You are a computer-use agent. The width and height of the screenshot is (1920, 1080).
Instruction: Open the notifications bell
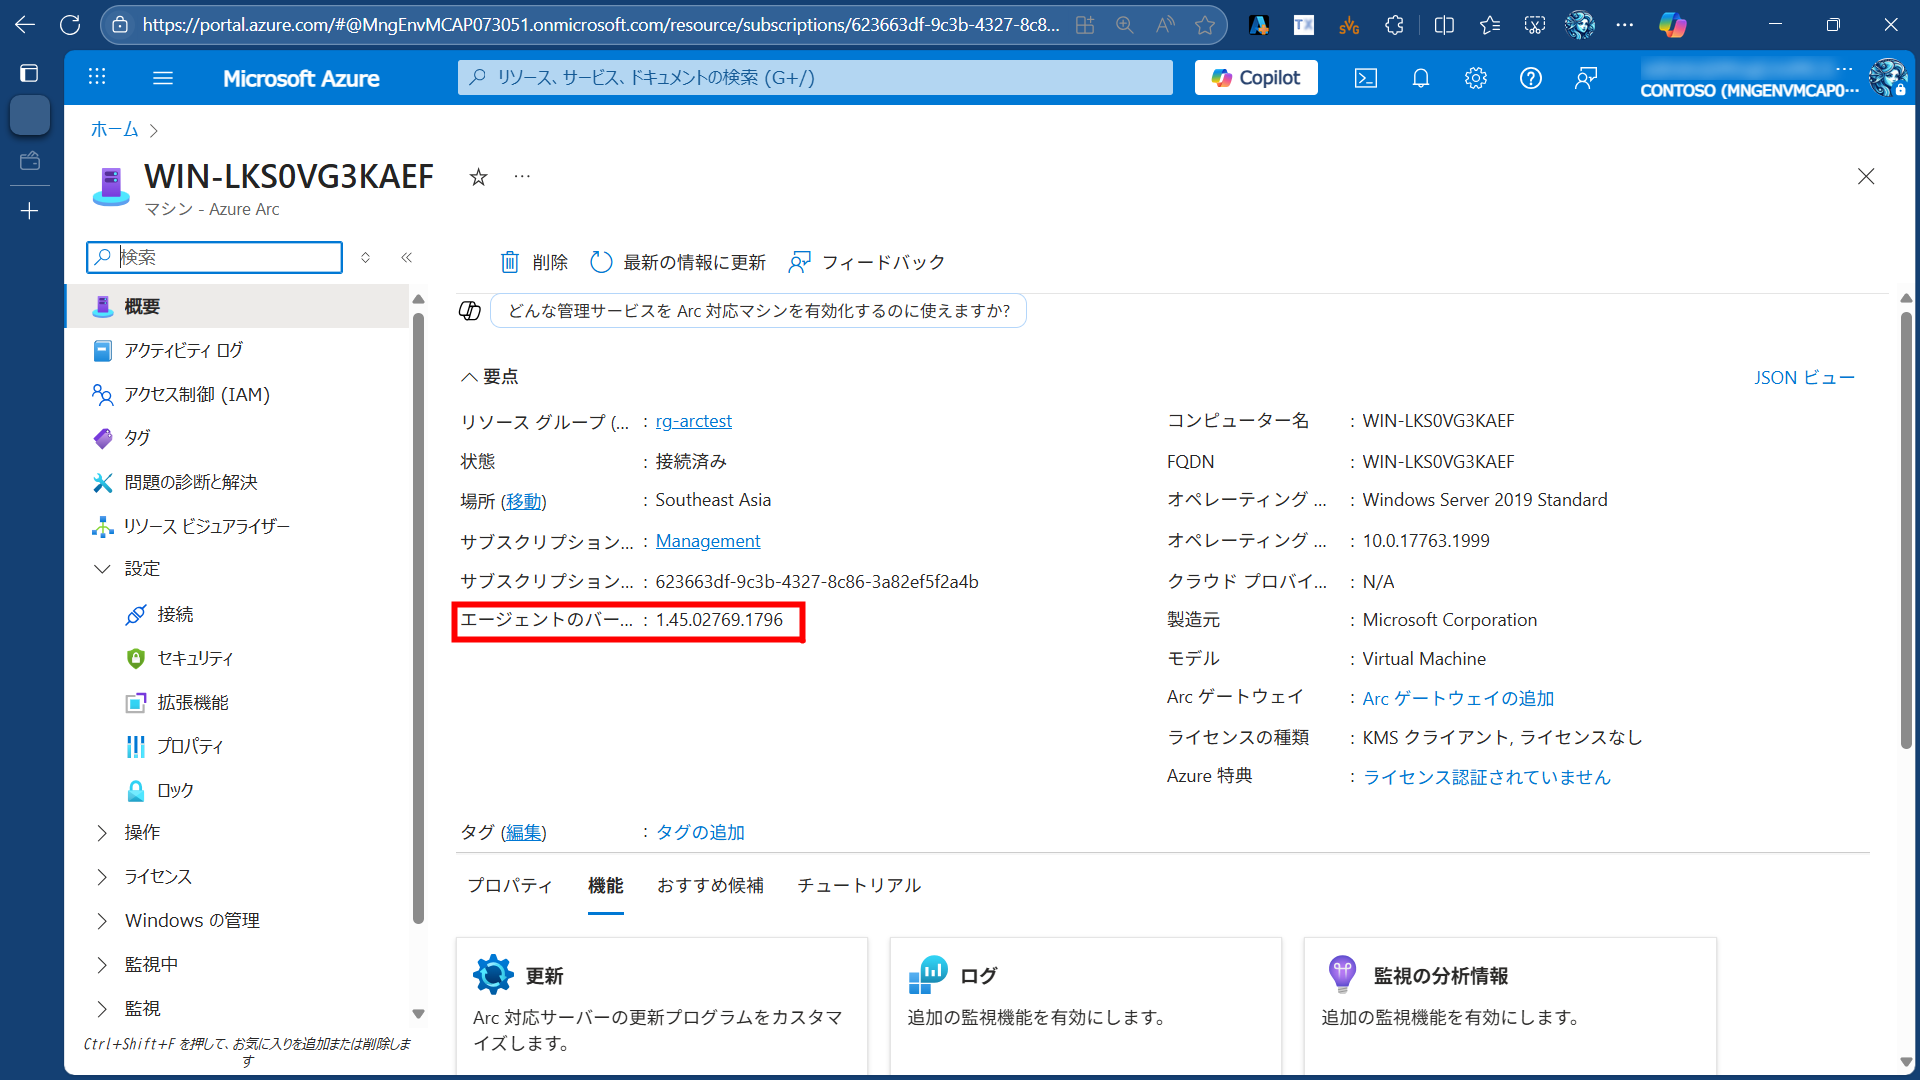point(1420,78)
